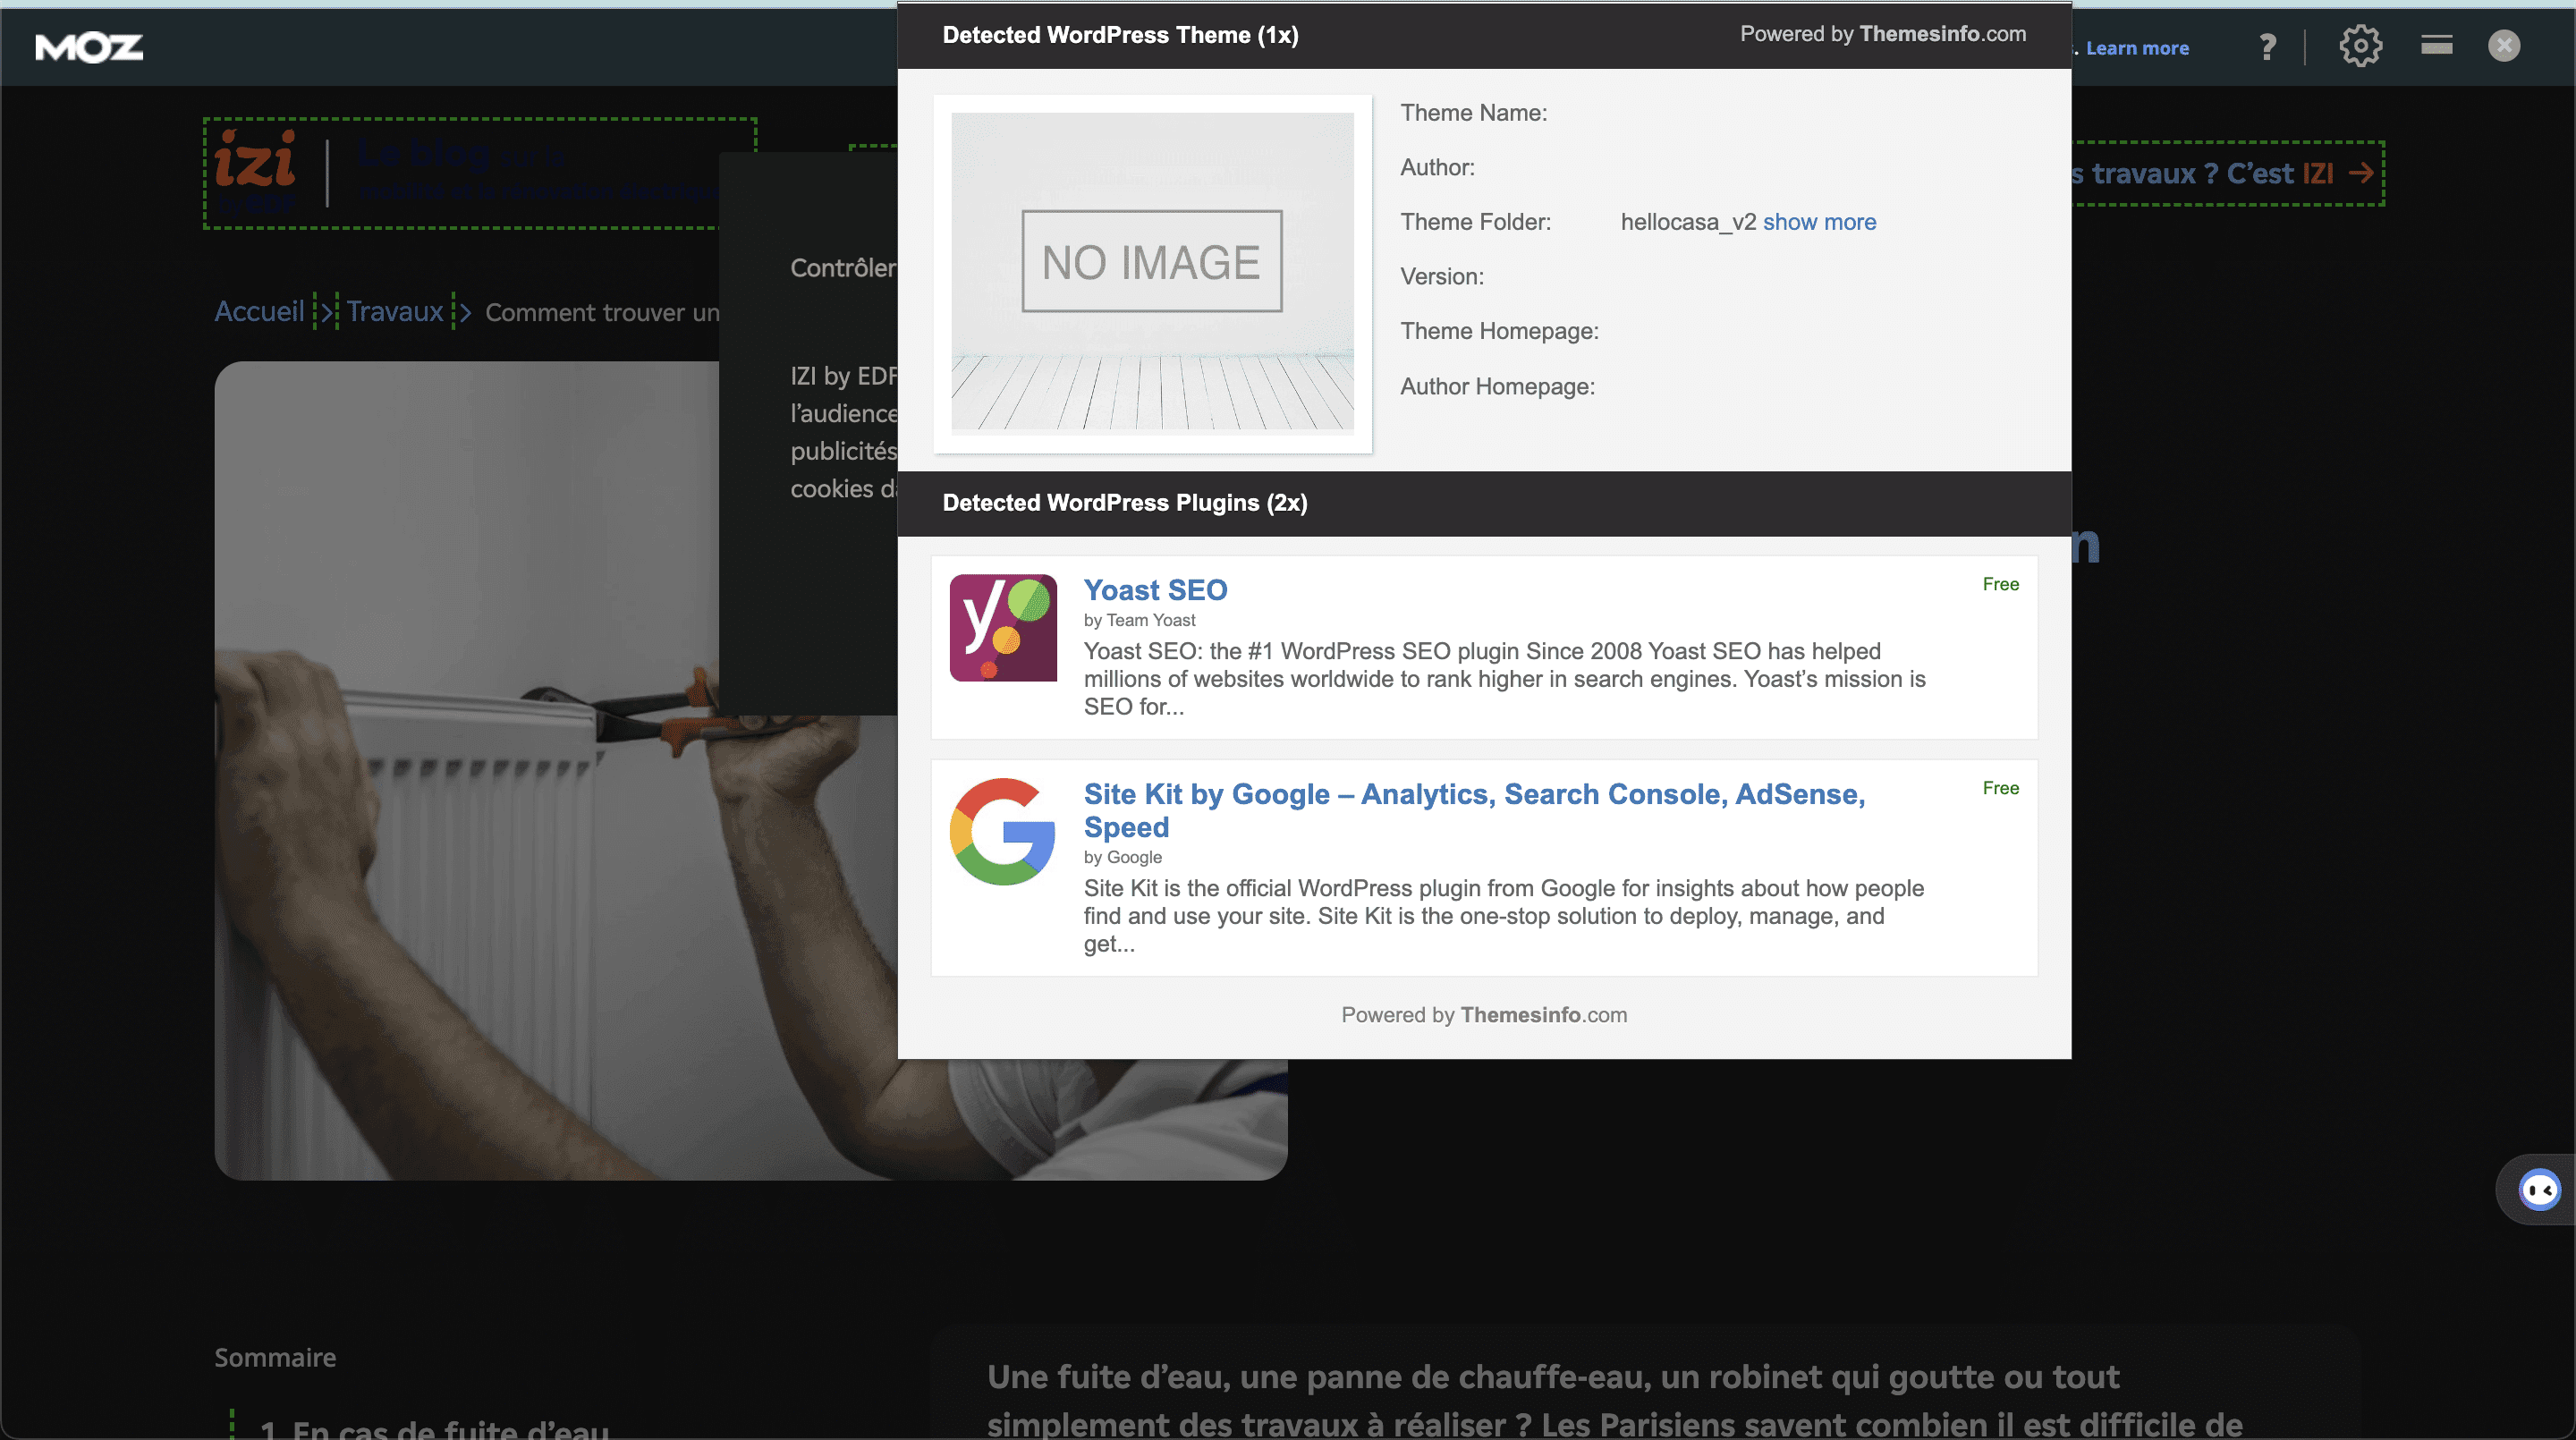The height and width of the screenshot is (1440, 2576).
Task: Click the arrow icon in IZI banner
Action: tap(2361, 173)
